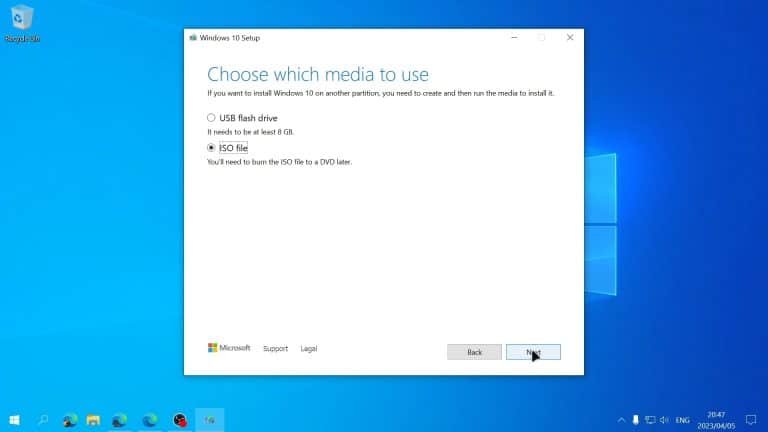Click the Windows Setup taskbar icon
This screenshot has height=432, width=768.
coord(210,420)
